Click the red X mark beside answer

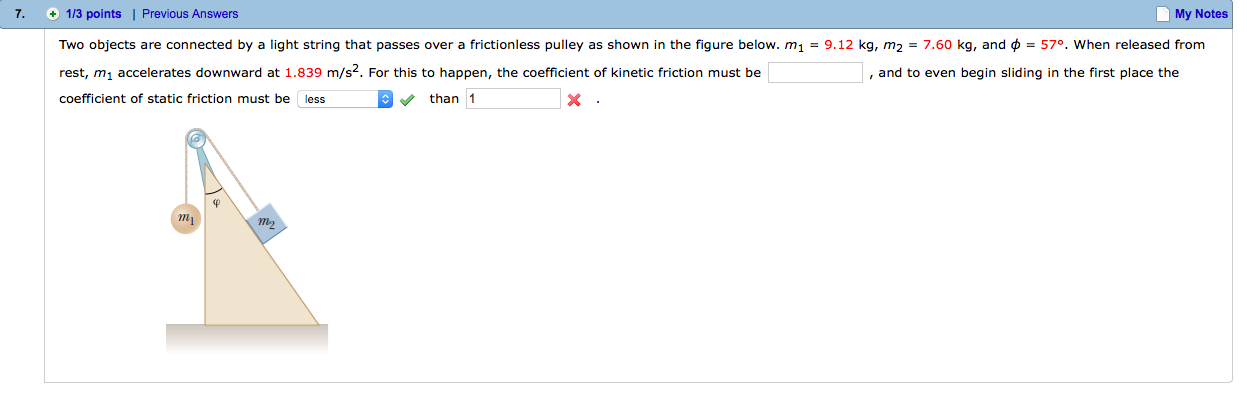(574, 100)
